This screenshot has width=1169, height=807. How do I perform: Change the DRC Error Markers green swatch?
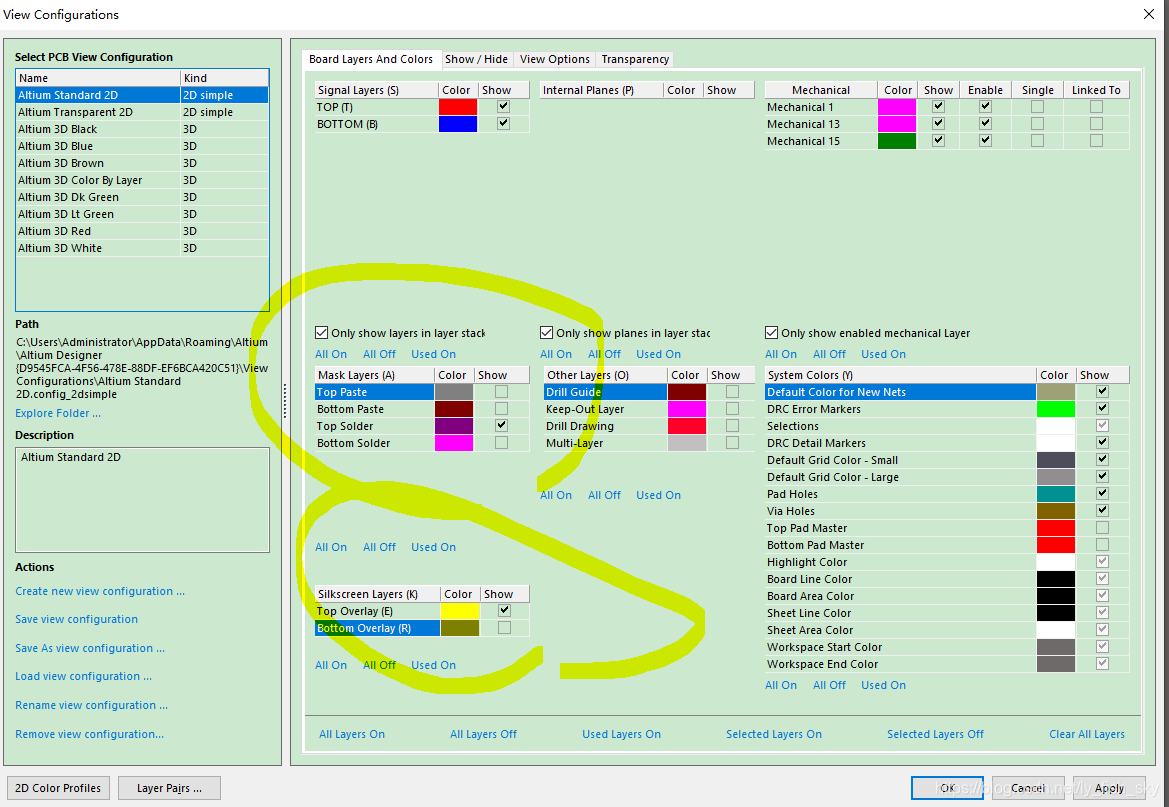[1056, 409]
